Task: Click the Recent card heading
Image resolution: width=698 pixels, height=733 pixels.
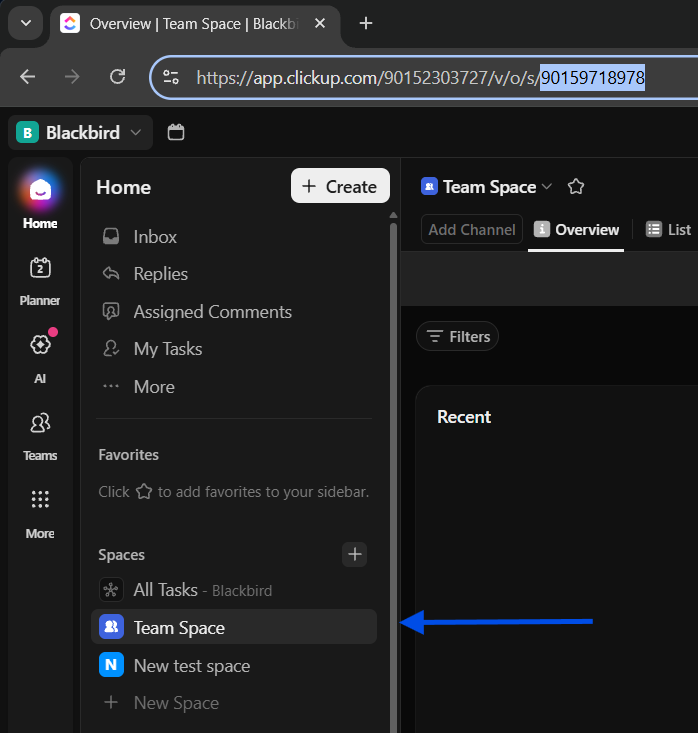Action: point(464,417)
